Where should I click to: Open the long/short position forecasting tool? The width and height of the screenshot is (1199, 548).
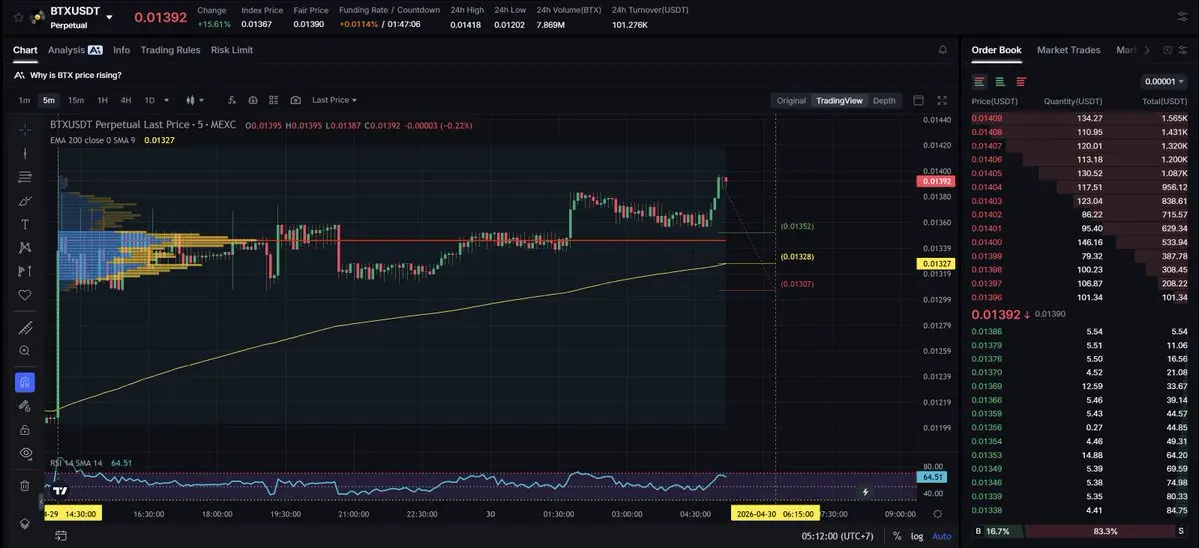pyautogui.click(x=24, y=271)
